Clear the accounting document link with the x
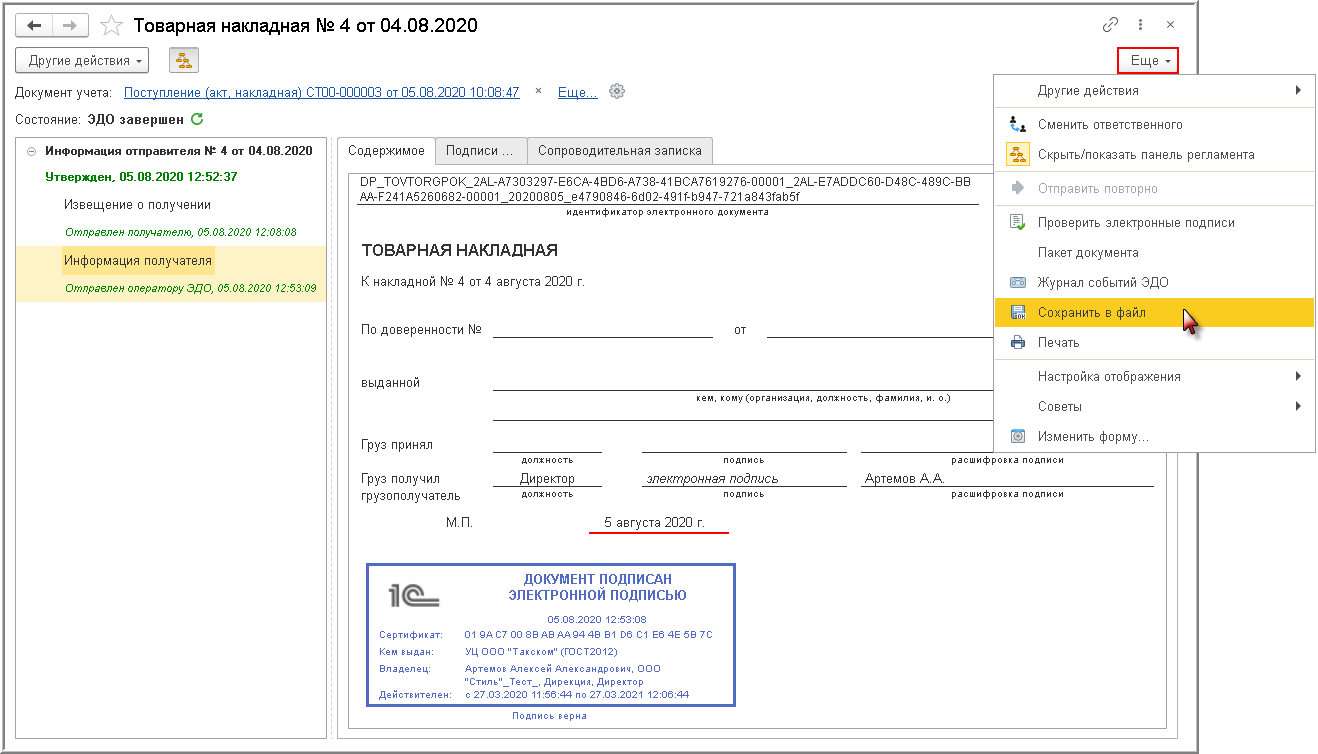1318x754 pixels. [x=538, y=91]
